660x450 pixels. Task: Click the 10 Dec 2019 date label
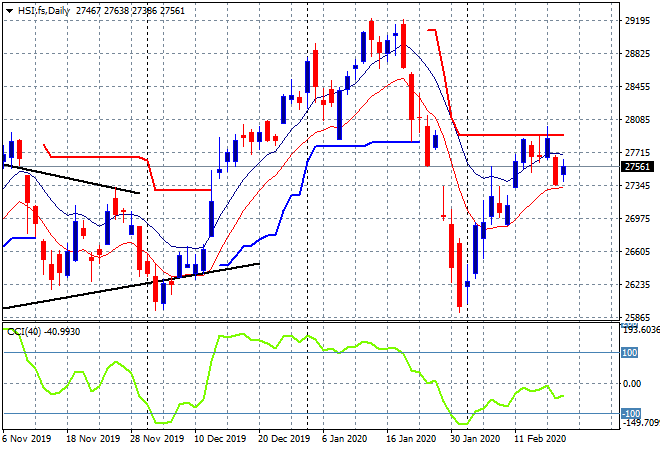[220, 439]
